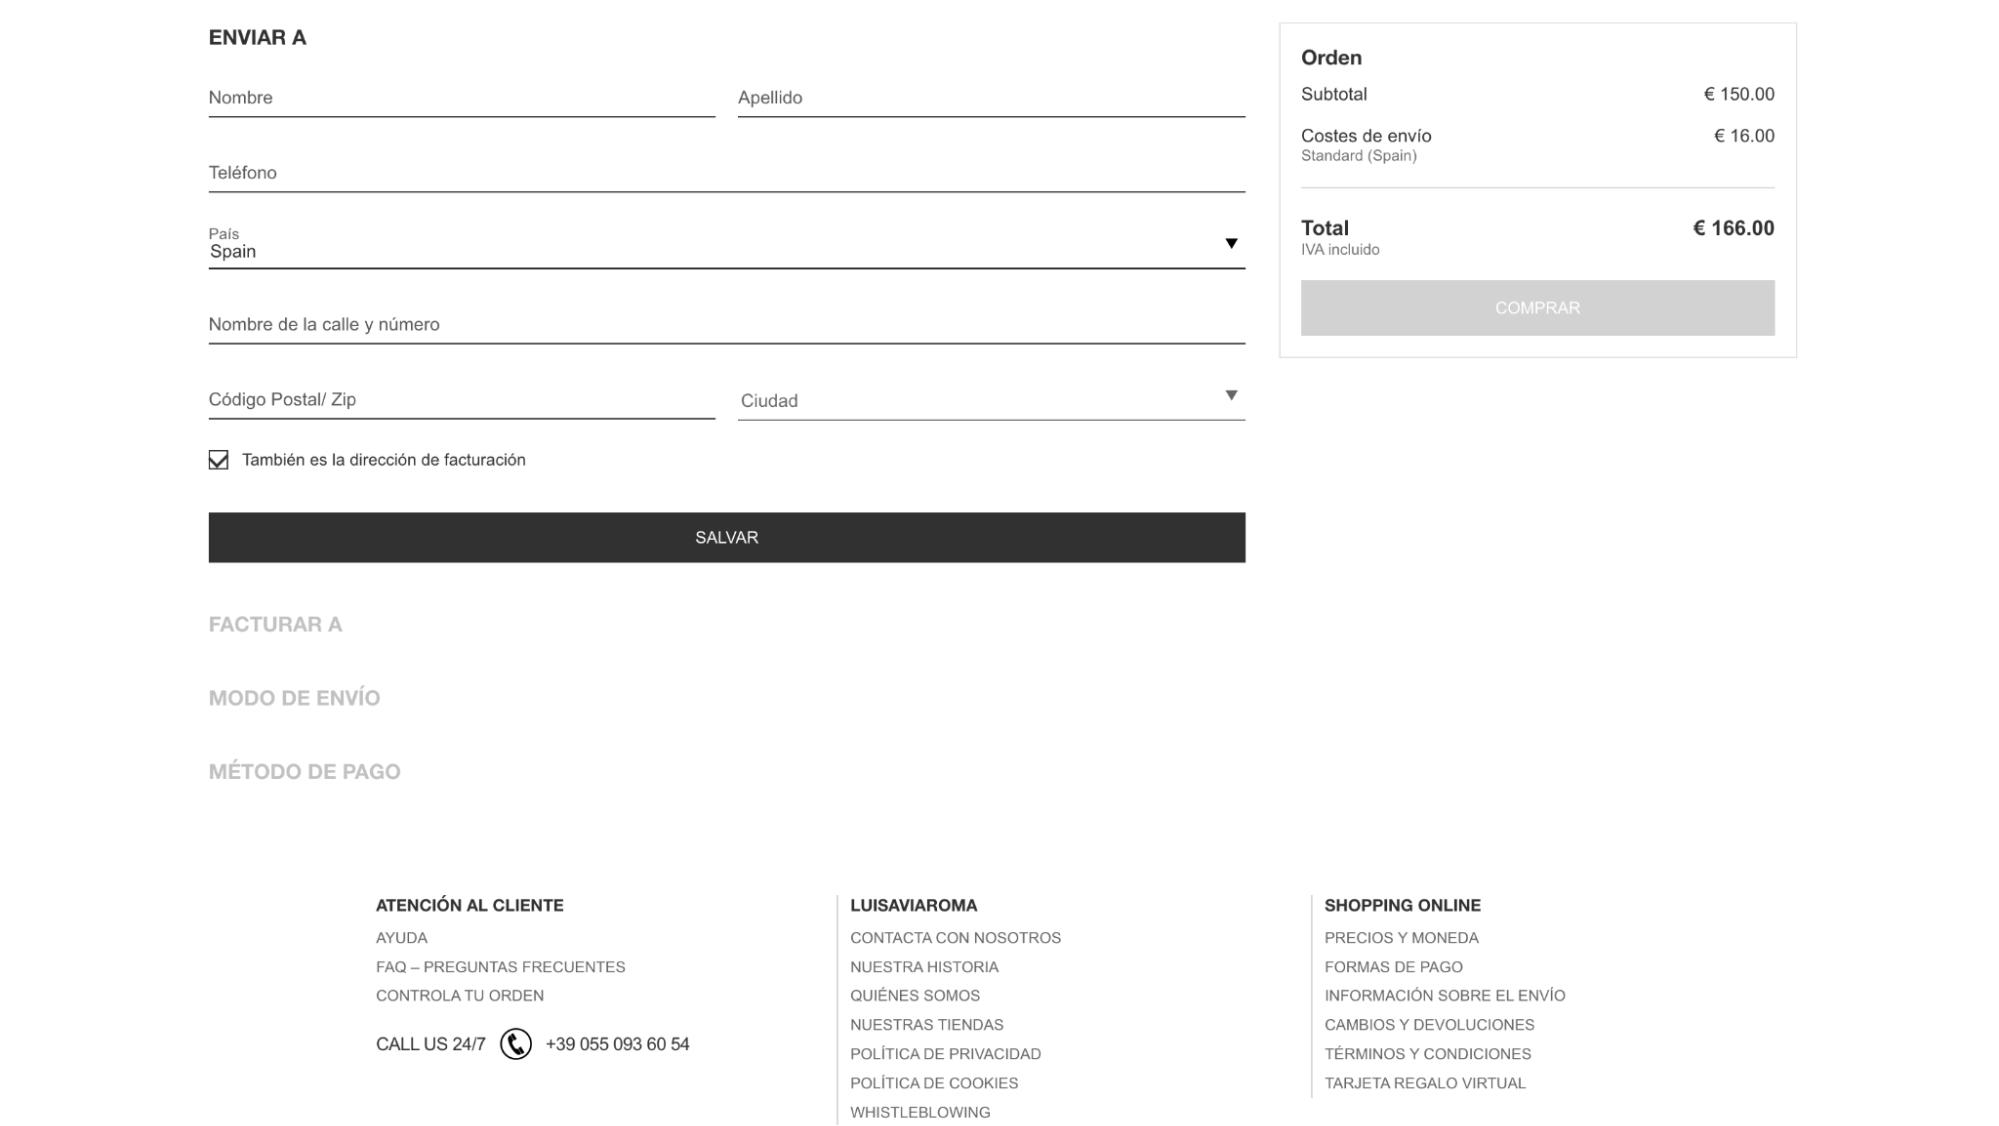Screen dimensions: 1999x1126
Task: Expand the FACTURAR A section
Action: pos(275,625)
